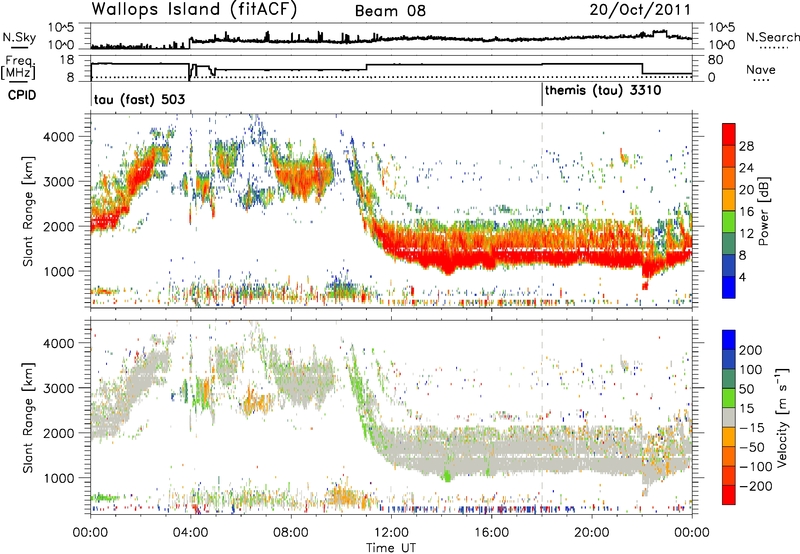Click the Velocity colorbar tick '200'
Screen dimensions: 800x554
750,350
